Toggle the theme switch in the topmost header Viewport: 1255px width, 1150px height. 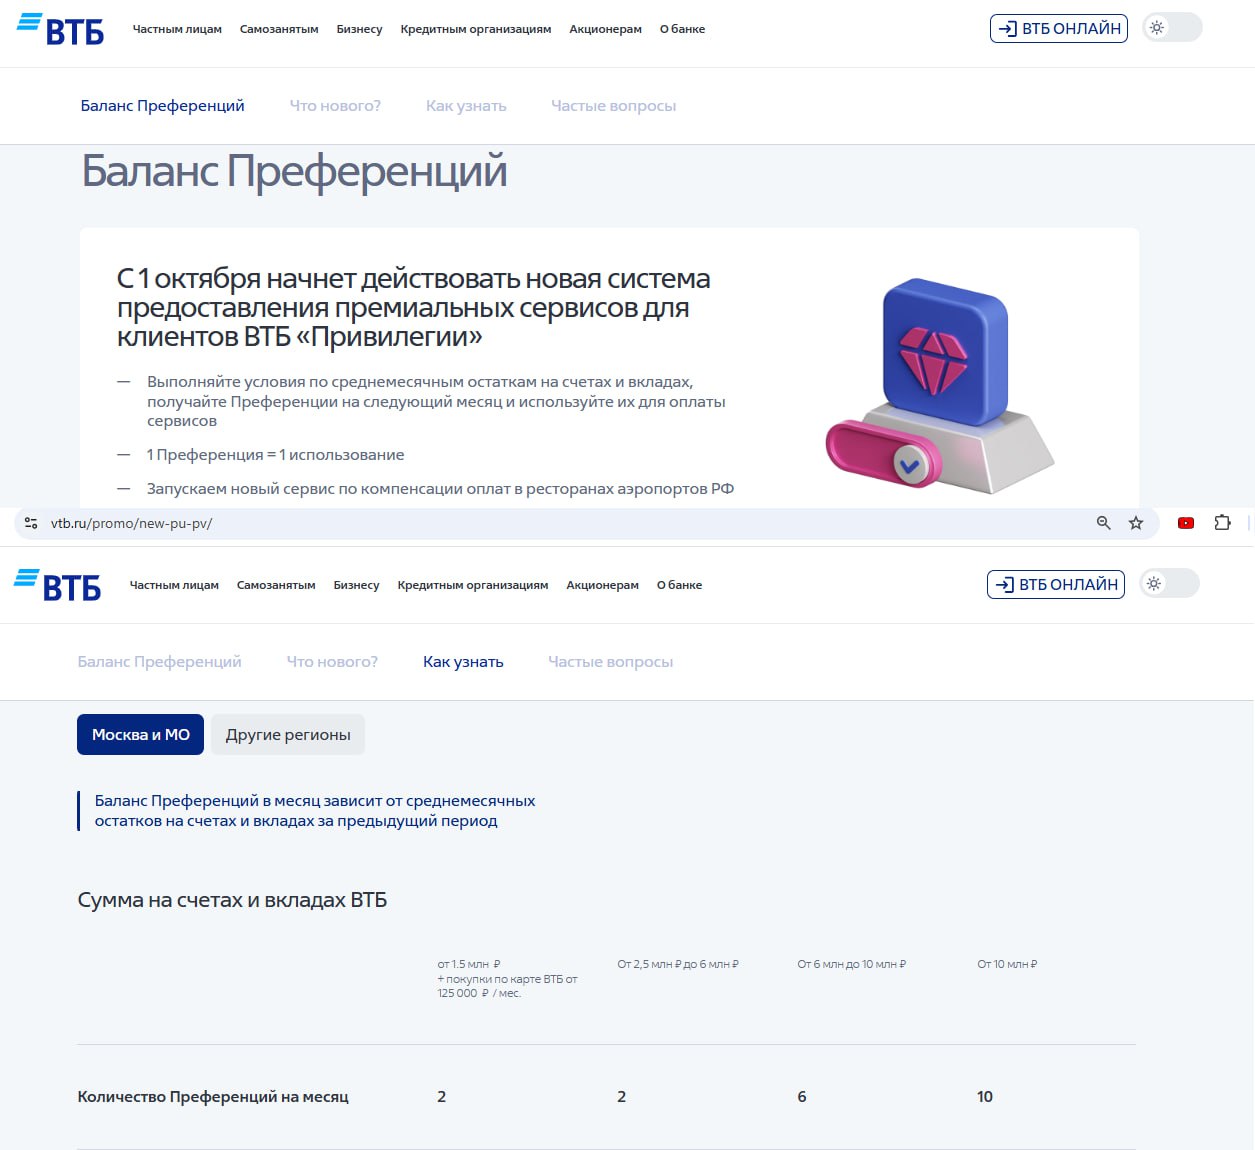coord(1171,28)
